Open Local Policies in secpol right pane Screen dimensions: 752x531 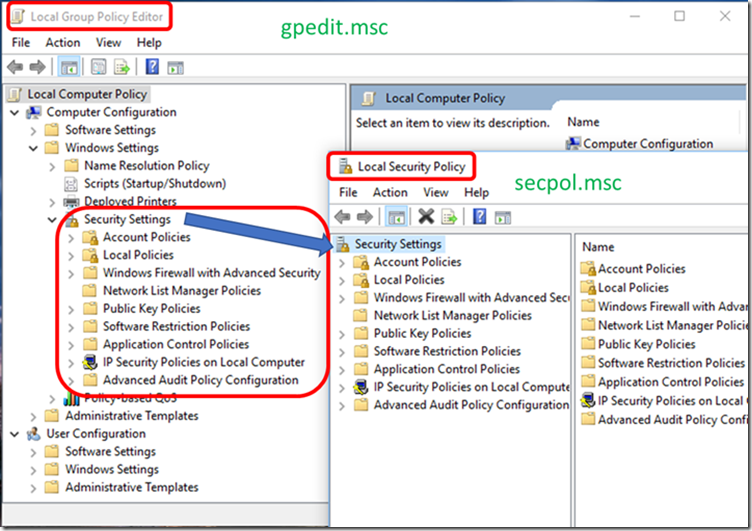click(x=633, y=287)
